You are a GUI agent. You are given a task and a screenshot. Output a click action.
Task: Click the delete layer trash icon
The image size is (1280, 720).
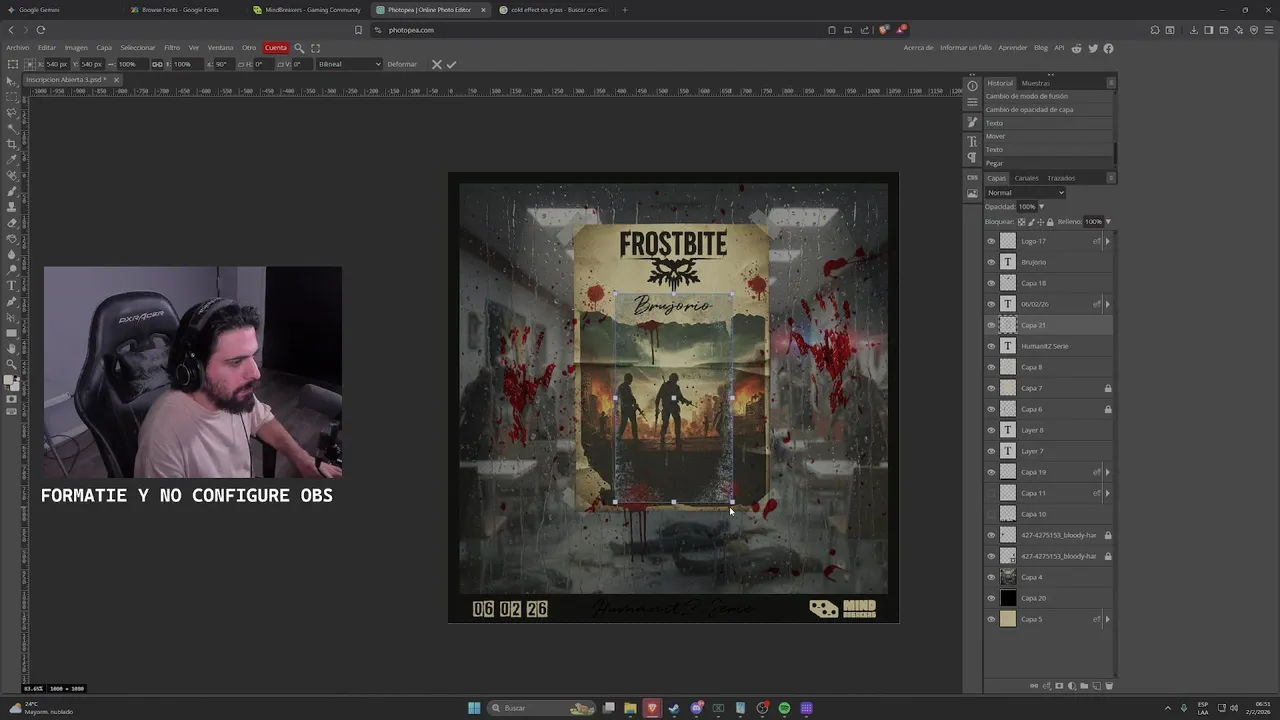tap(1109, 686)
